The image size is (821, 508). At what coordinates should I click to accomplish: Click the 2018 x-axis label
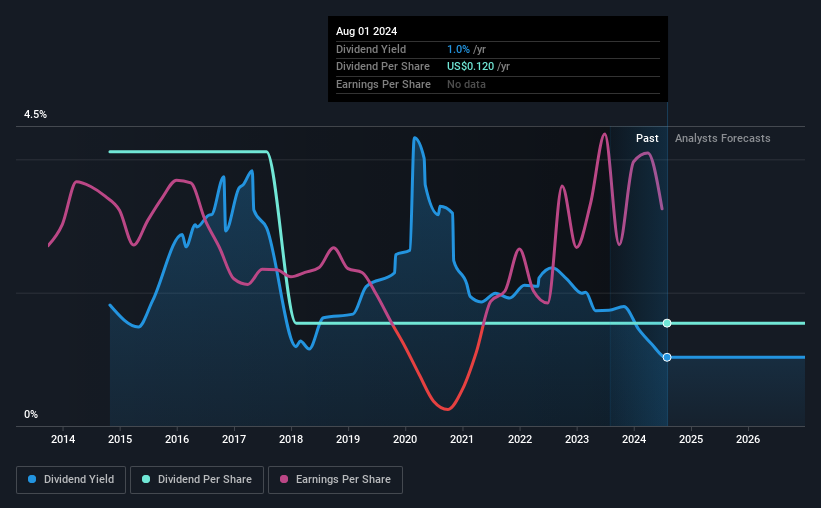(x=291, y=439)
